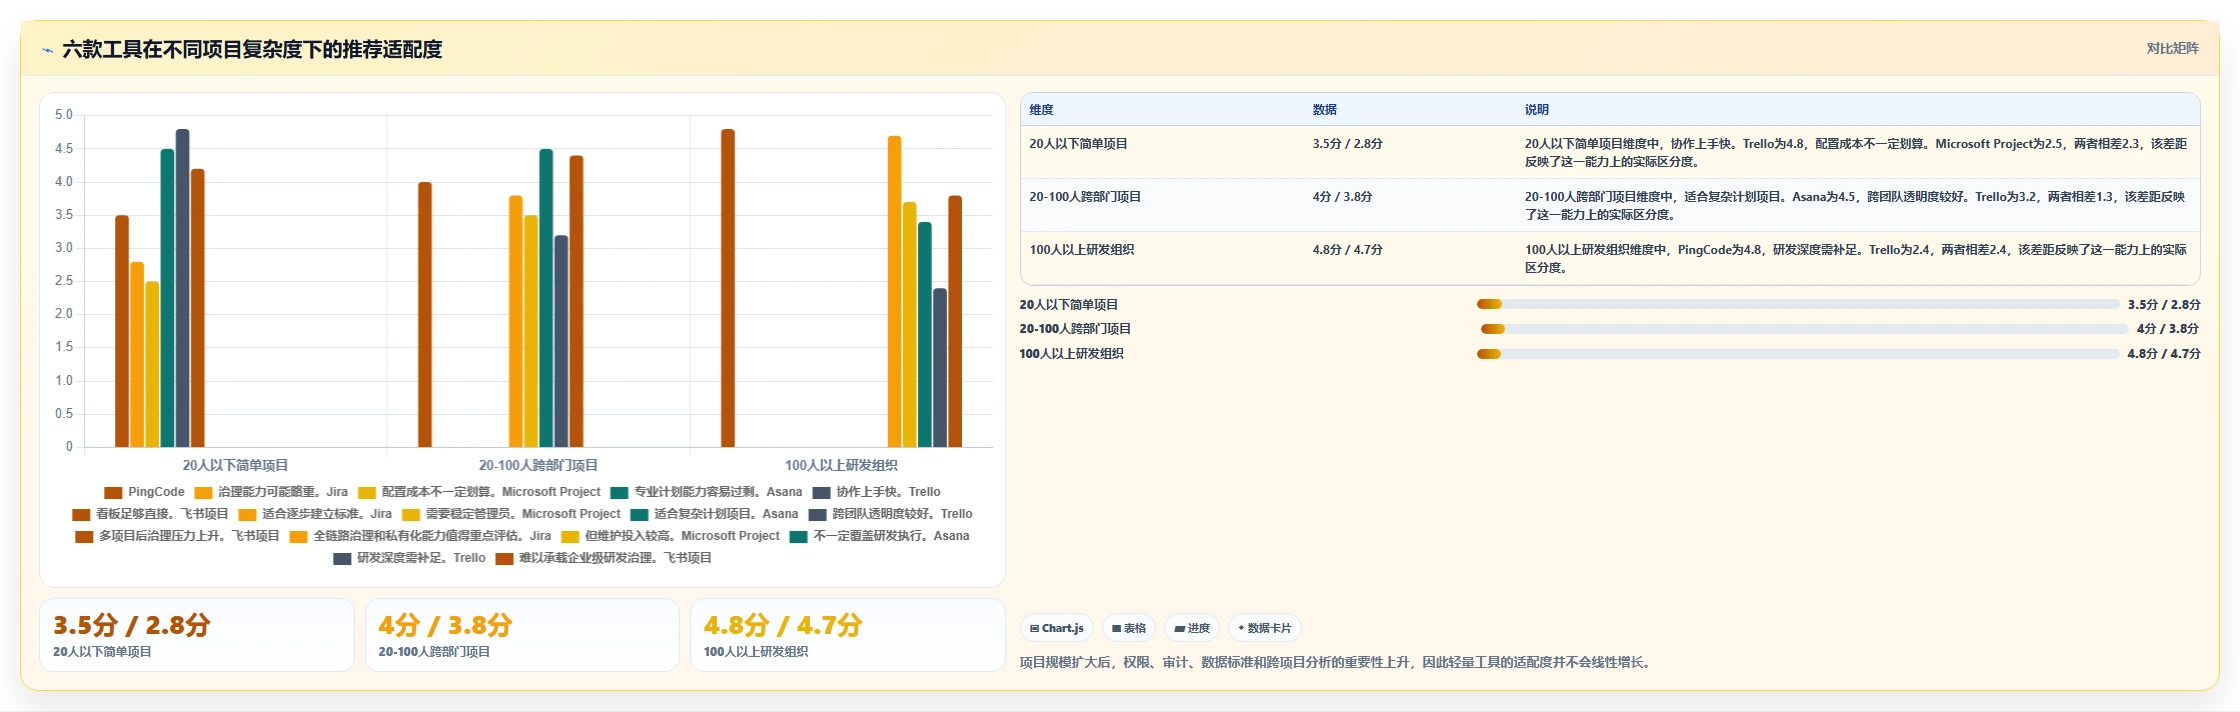This screenshot has height=712, width=2240.
Task: Open the 3.5分 / 2.8分 stat card
Action: (x=197, y=635)
